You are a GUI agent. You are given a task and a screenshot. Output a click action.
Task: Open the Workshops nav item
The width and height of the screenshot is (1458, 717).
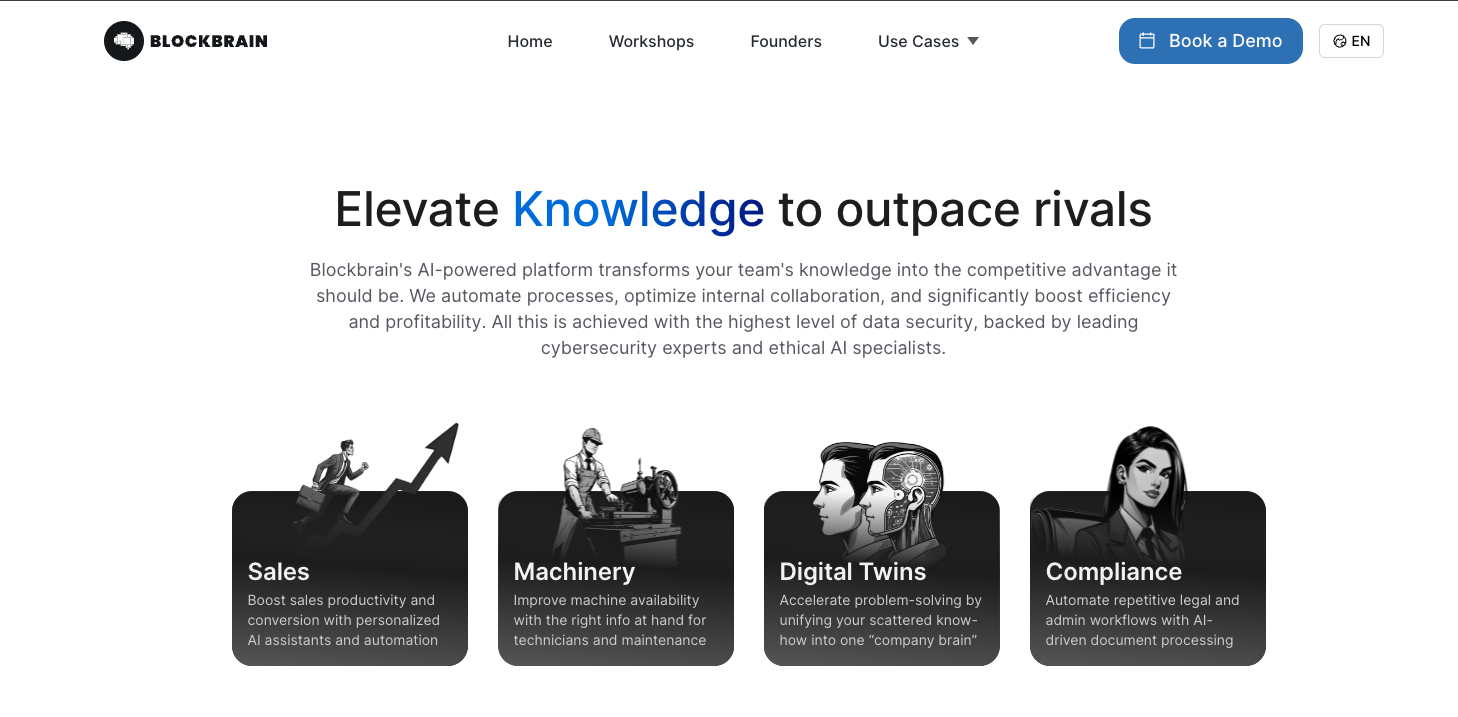[651, 41]
